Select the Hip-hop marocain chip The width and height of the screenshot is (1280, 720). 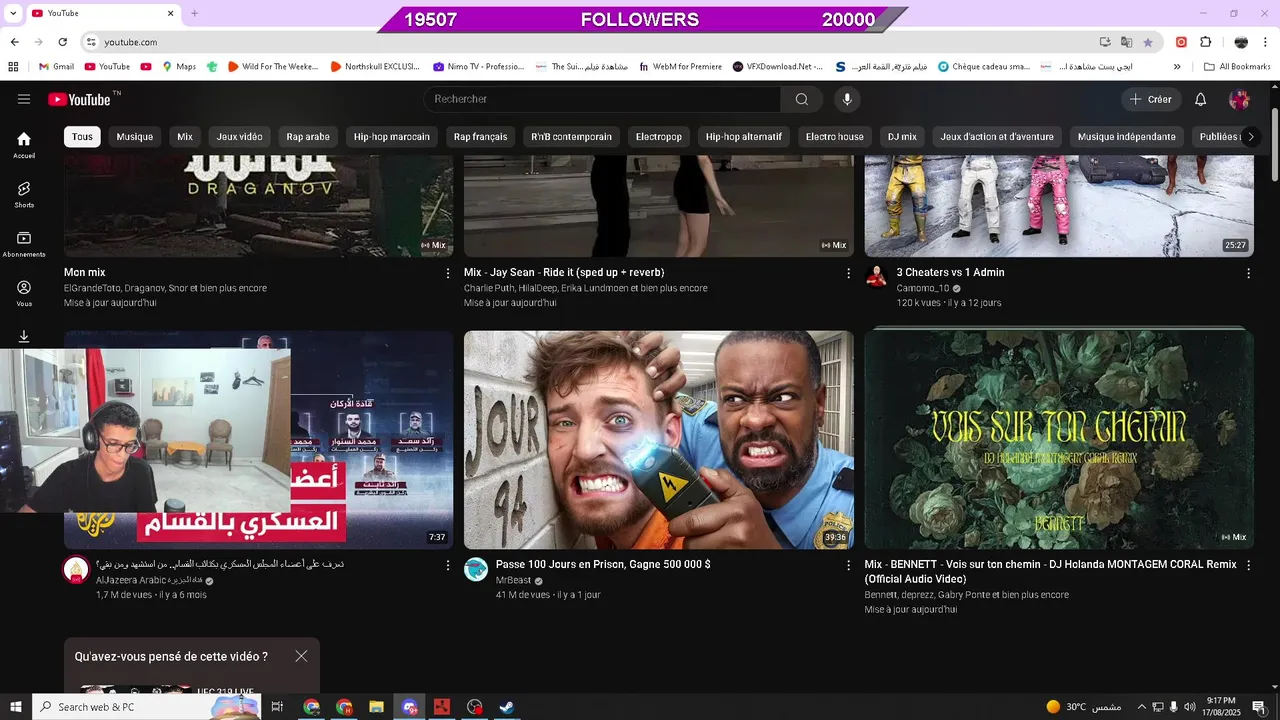(392, 137)
